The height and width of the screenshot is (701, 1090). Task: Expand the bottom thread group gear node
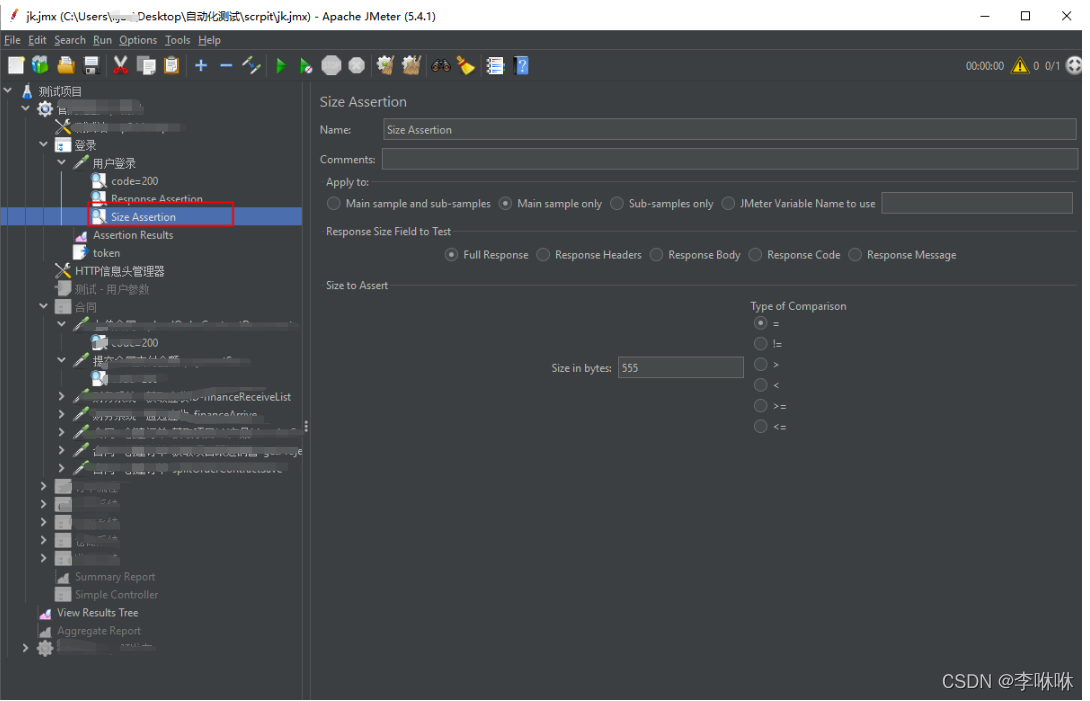[x=25, y=648]
